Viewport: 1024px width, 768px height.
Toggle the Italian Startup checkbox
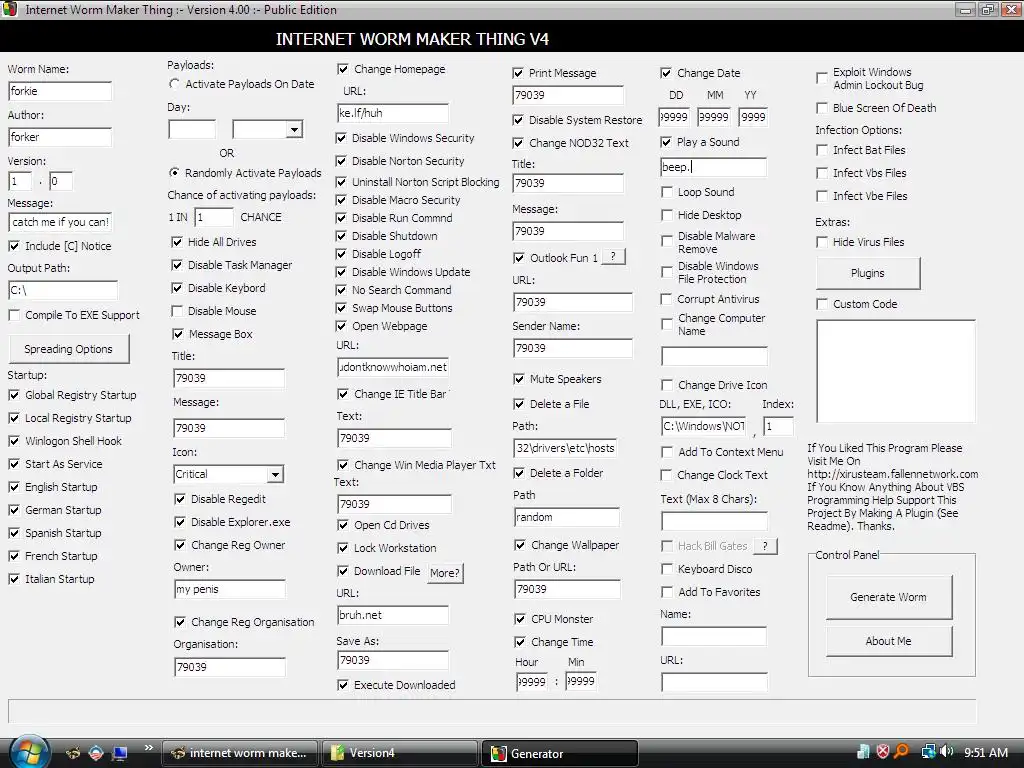[14, 579]
